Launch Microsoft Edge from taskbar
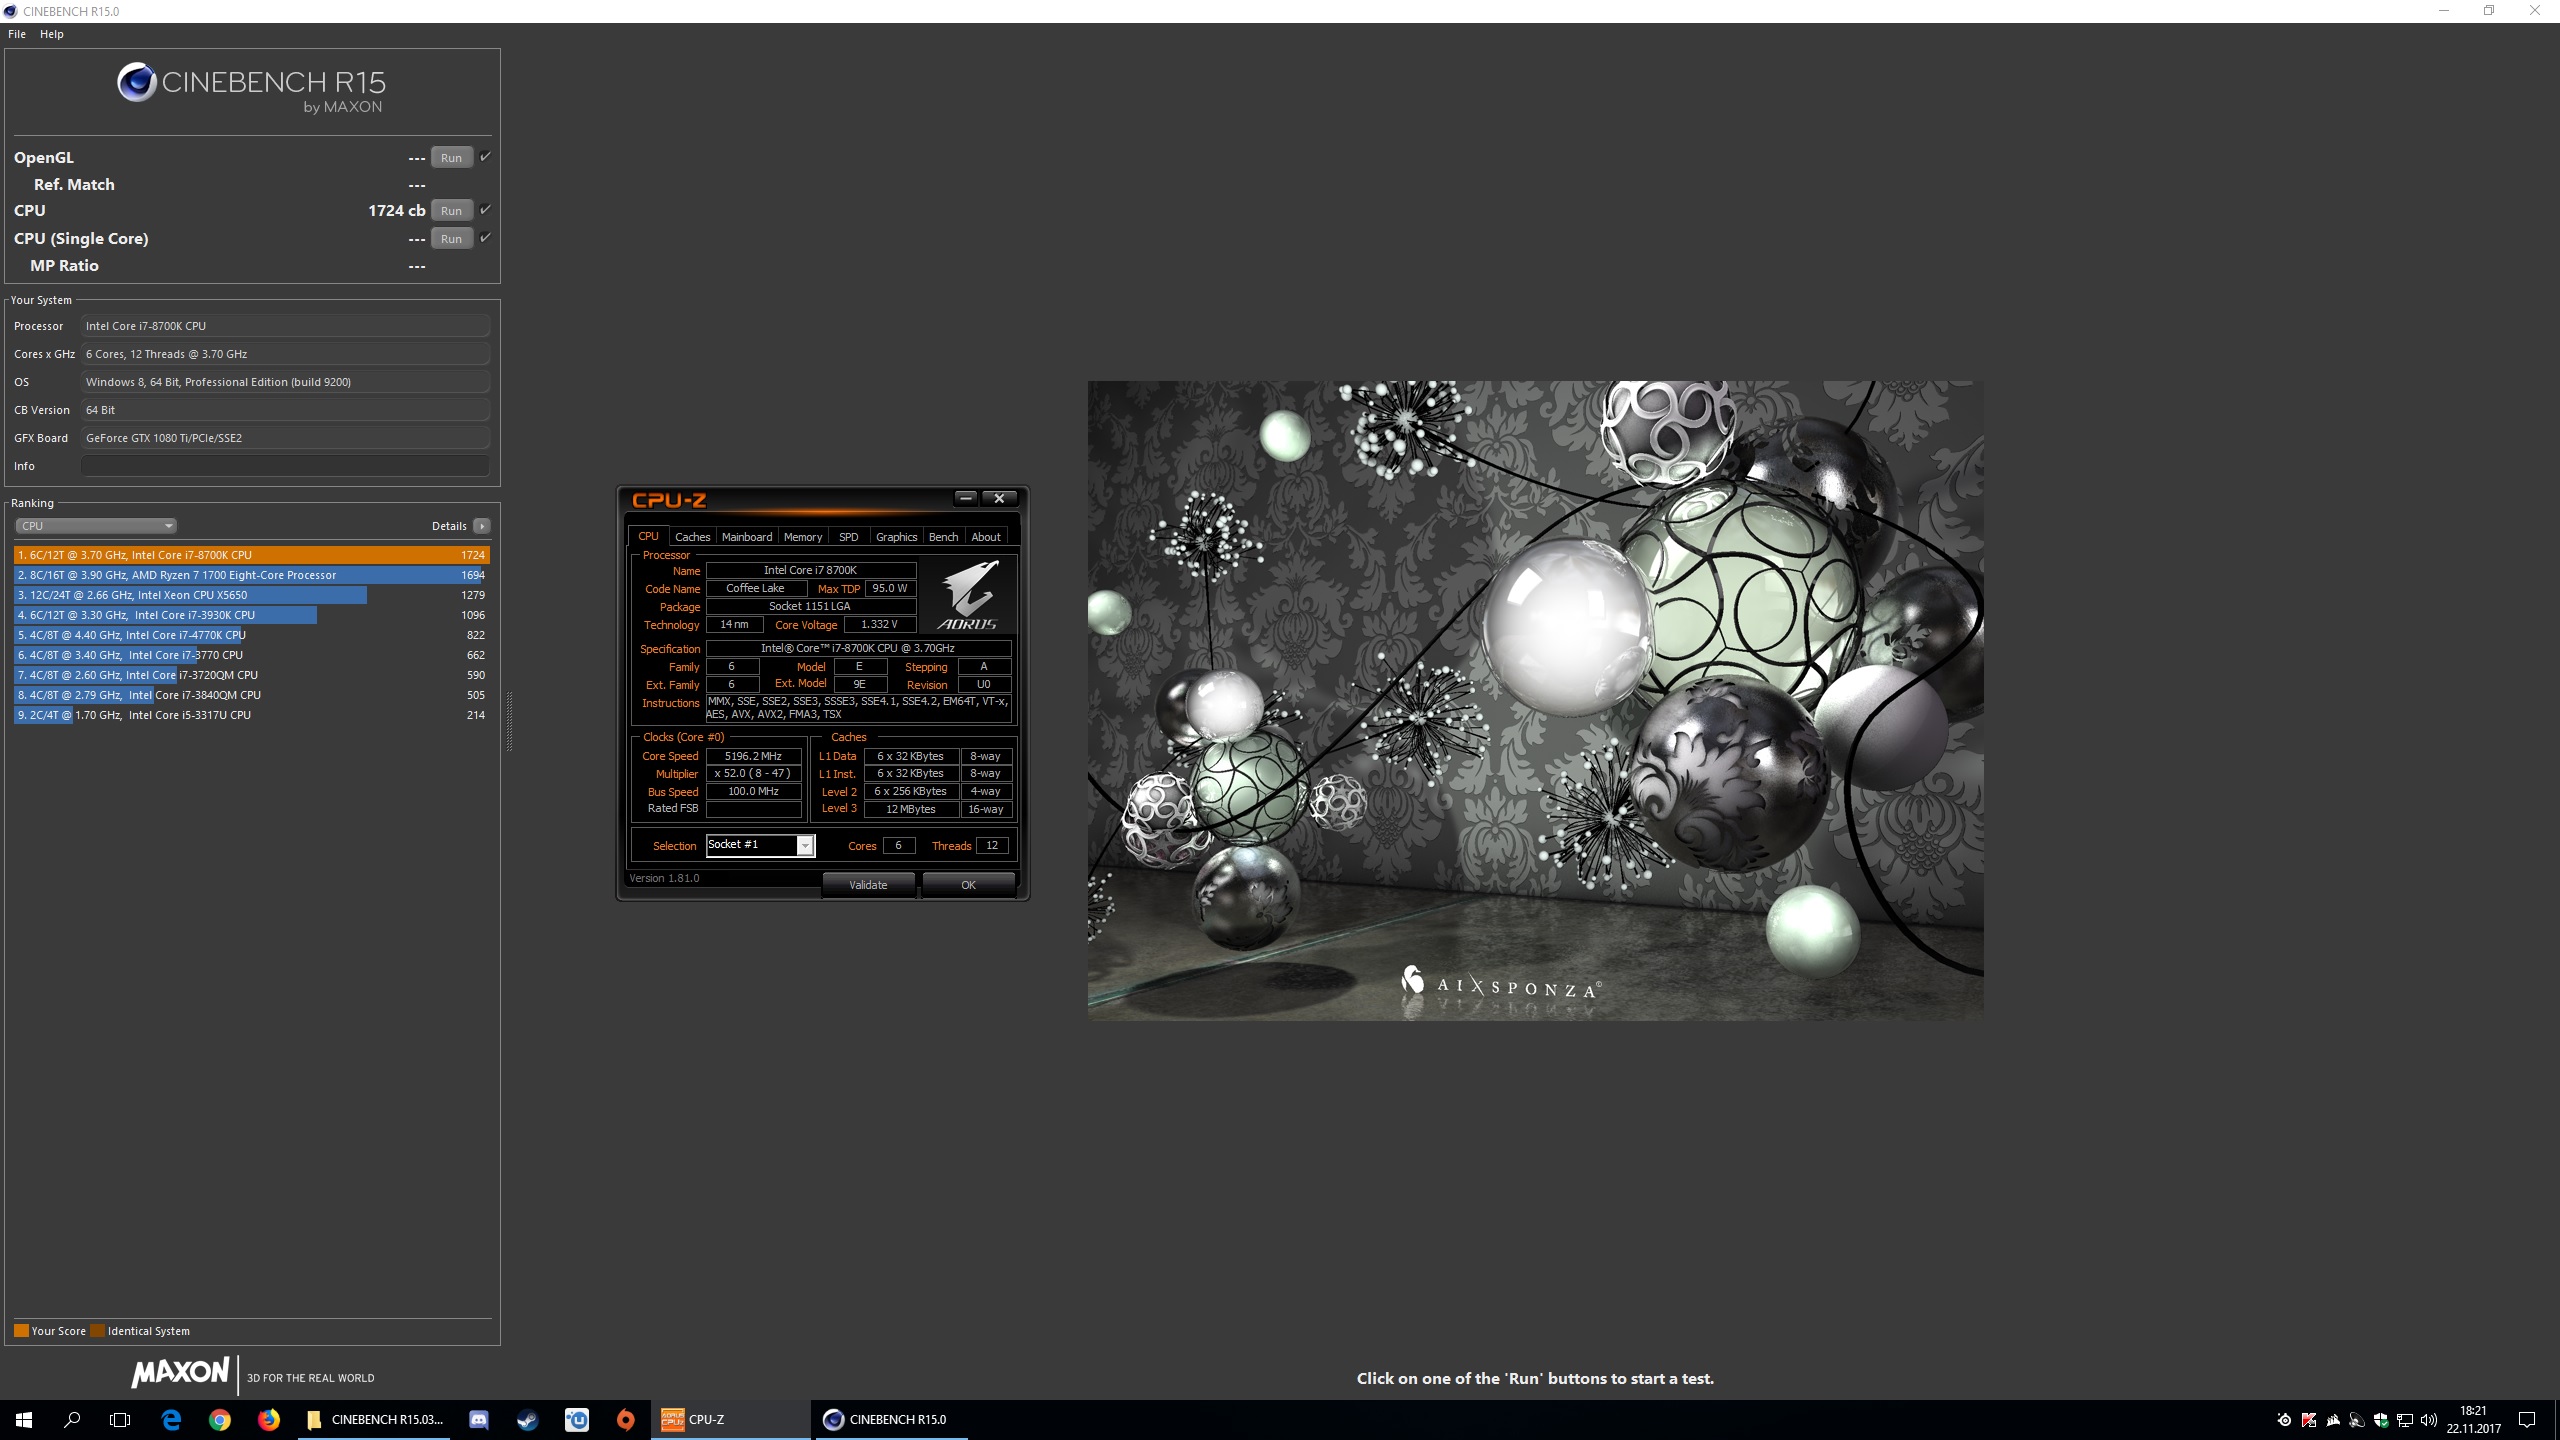 [171, 1420]
